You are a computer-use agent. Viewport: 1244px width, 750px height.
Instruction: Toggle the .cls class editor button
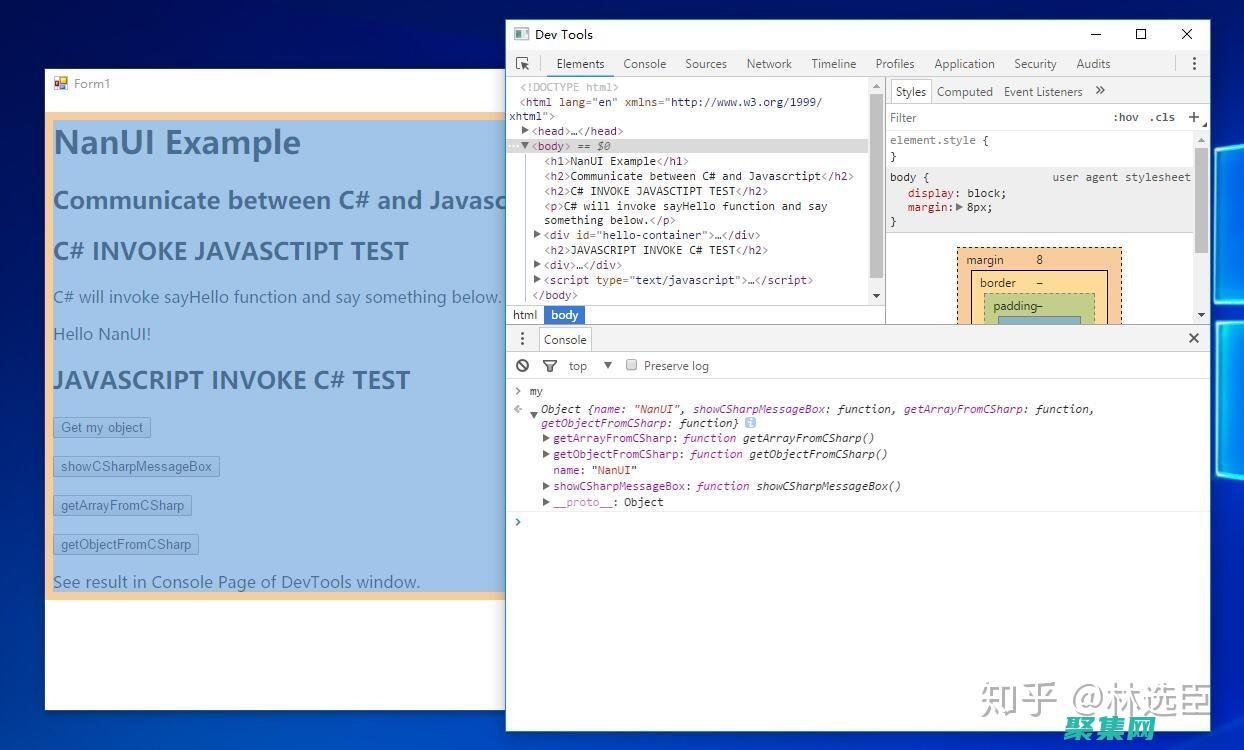(x=1162, y=117)
